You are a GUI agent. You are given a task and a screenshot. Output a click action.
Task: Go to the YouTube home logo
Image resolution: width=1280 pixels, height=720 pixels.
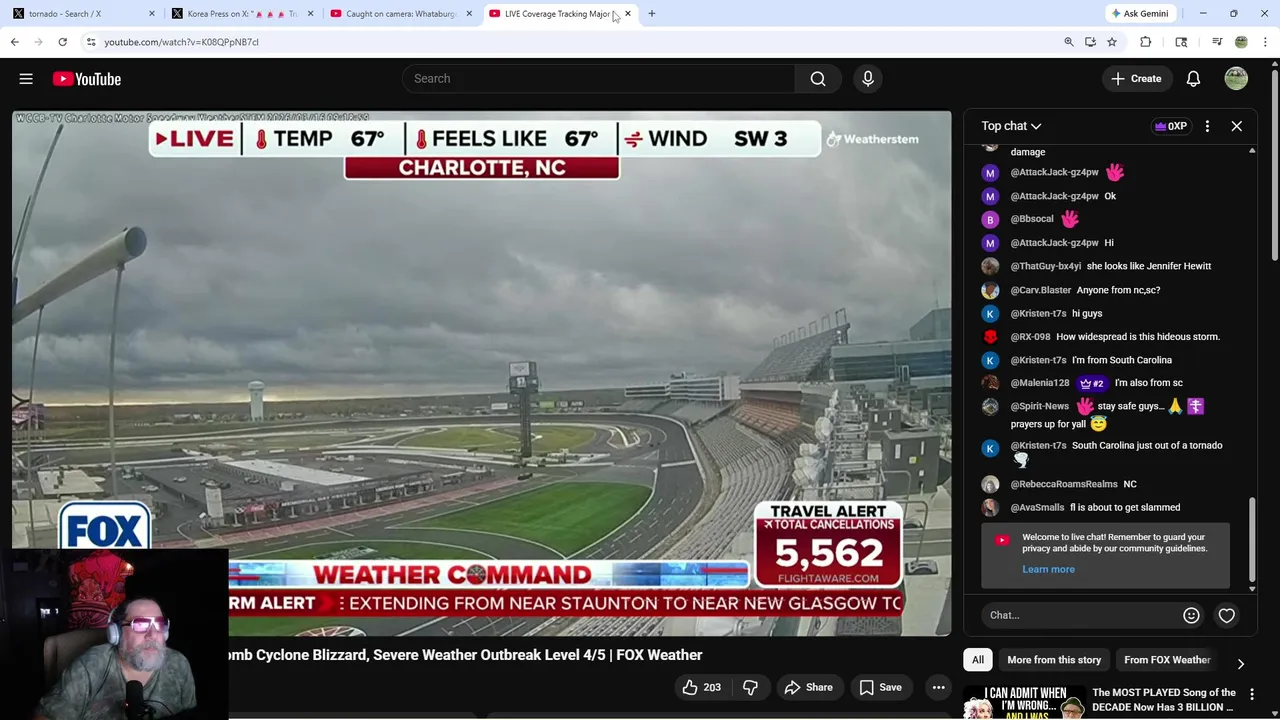(87, 79)
